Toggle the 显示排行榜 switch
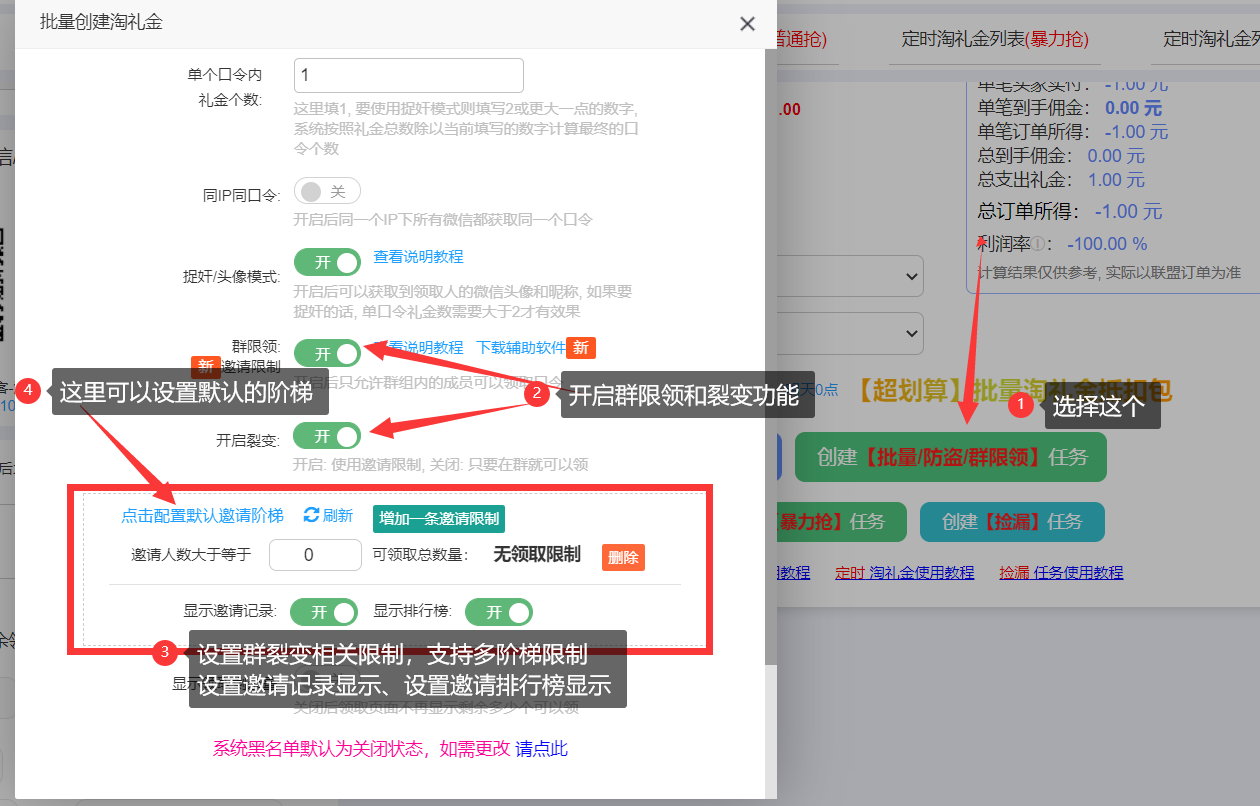1260x806 pixels. (499, 612)
